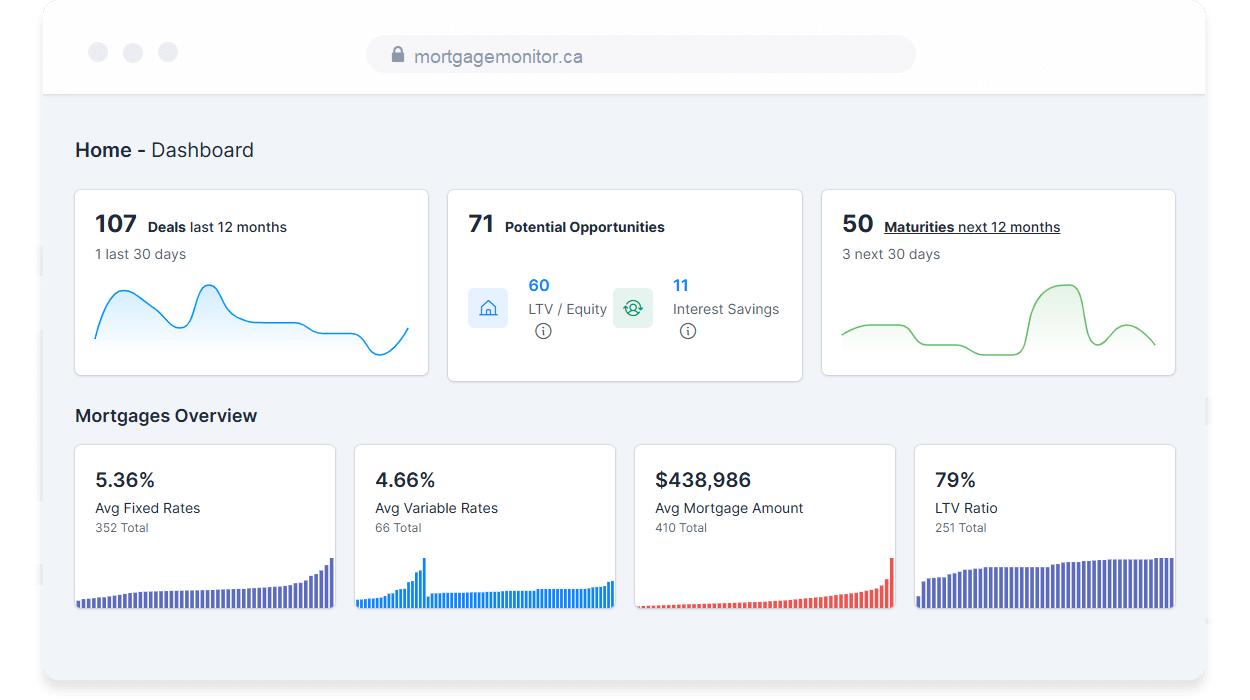Viewport: 1250px width, 700px height.
Task: Open the Maturities next 12 months link
Action: [971, 226]
